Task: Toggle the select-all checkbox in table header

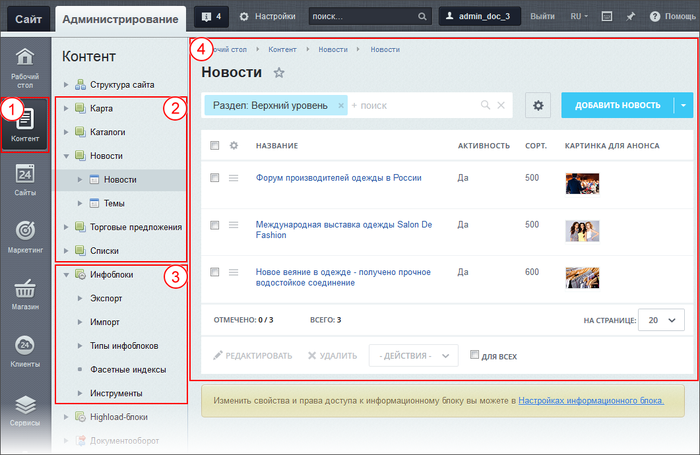Action: coord(215,145)
